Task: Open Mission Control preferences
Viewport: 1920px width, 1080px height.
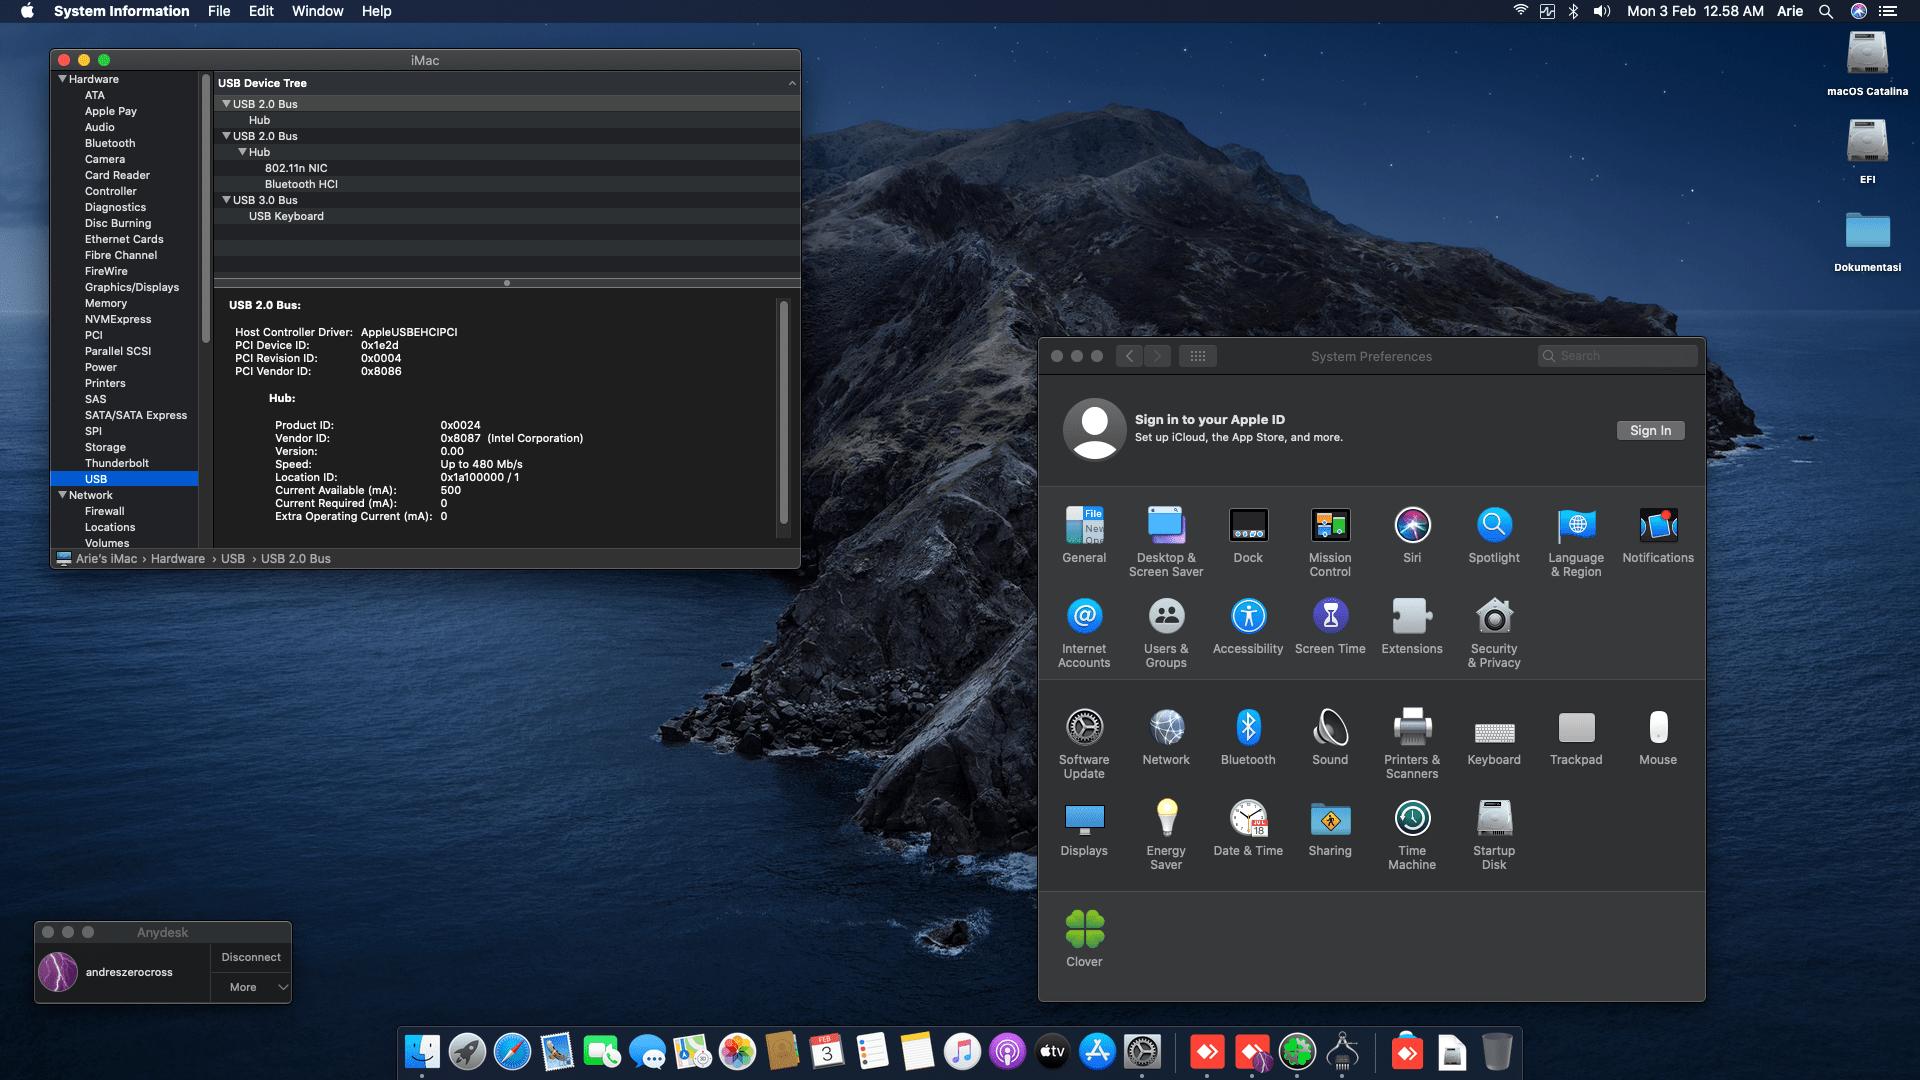Action: click(x=1330, y=527)
